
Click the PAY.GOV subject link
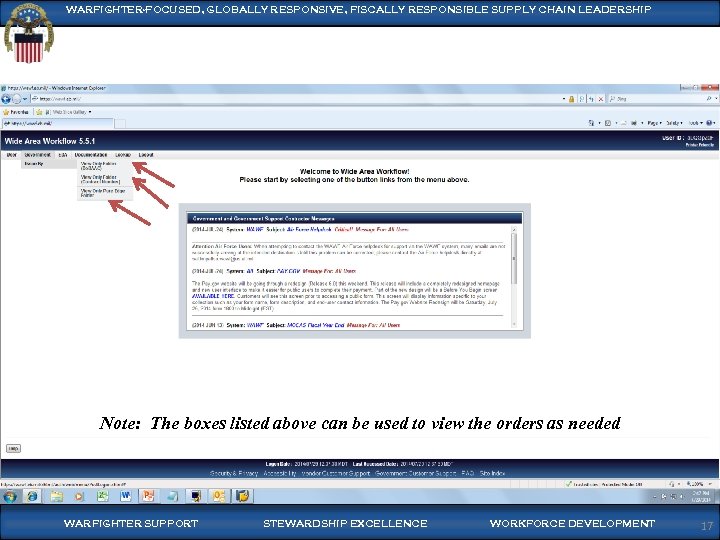pyautogui.click(x=288, y=271)
